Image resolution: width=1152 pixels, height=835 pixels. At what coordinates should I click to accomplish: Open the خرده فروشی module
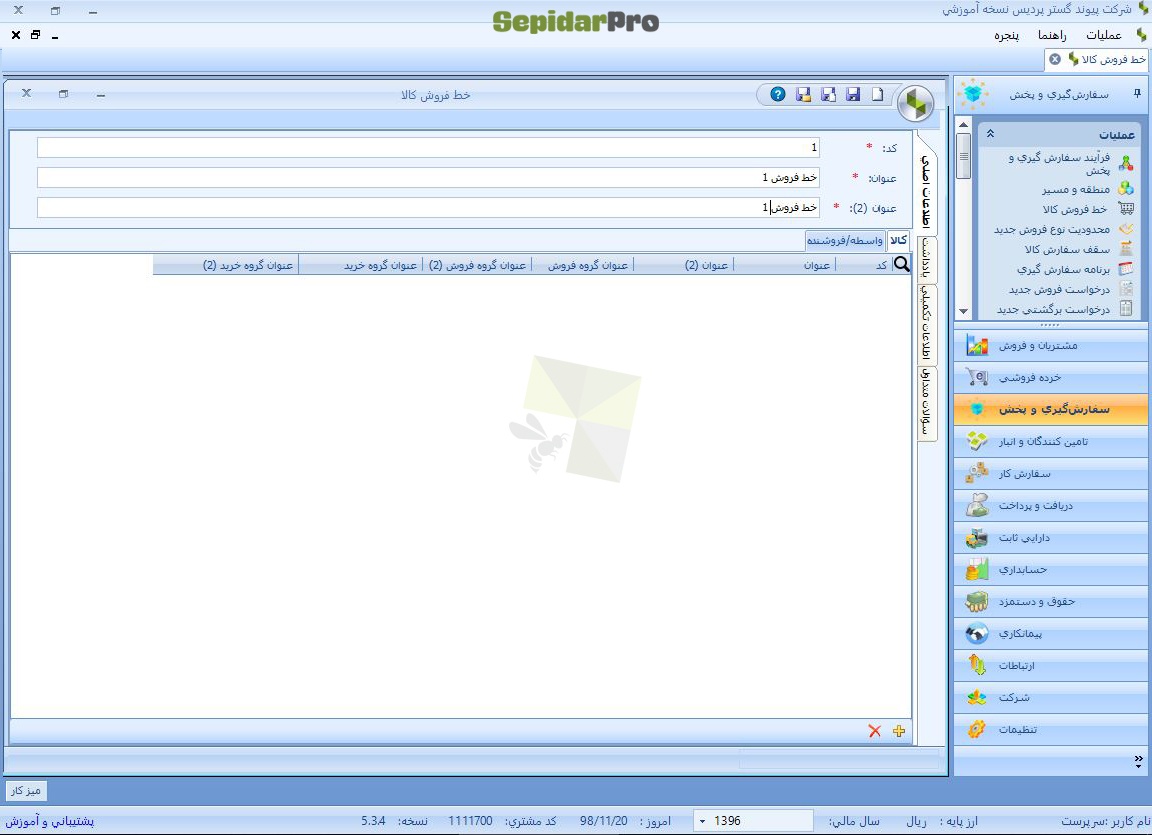(1051, 377)
